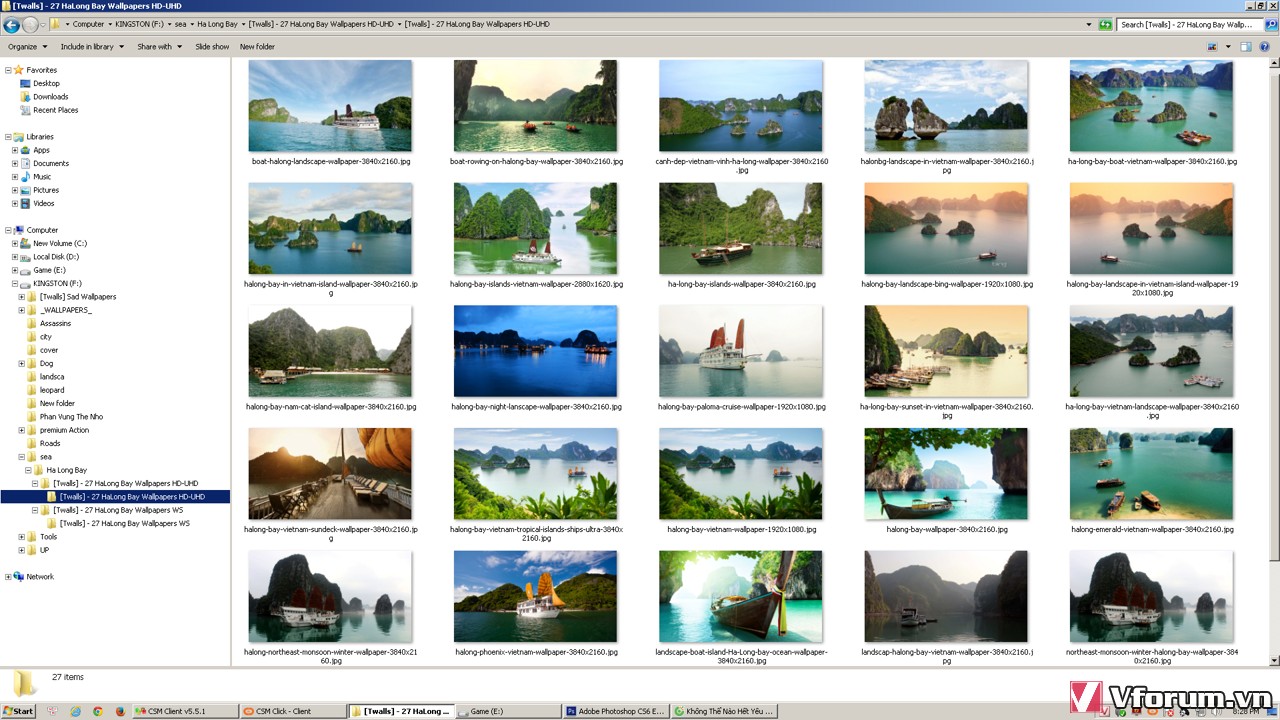Select [Twalls] - 27 HaLong Bay Wallpapers WS subfolder
The width and height of the screenshot is (1280, 720).
[x=124, y=523]
